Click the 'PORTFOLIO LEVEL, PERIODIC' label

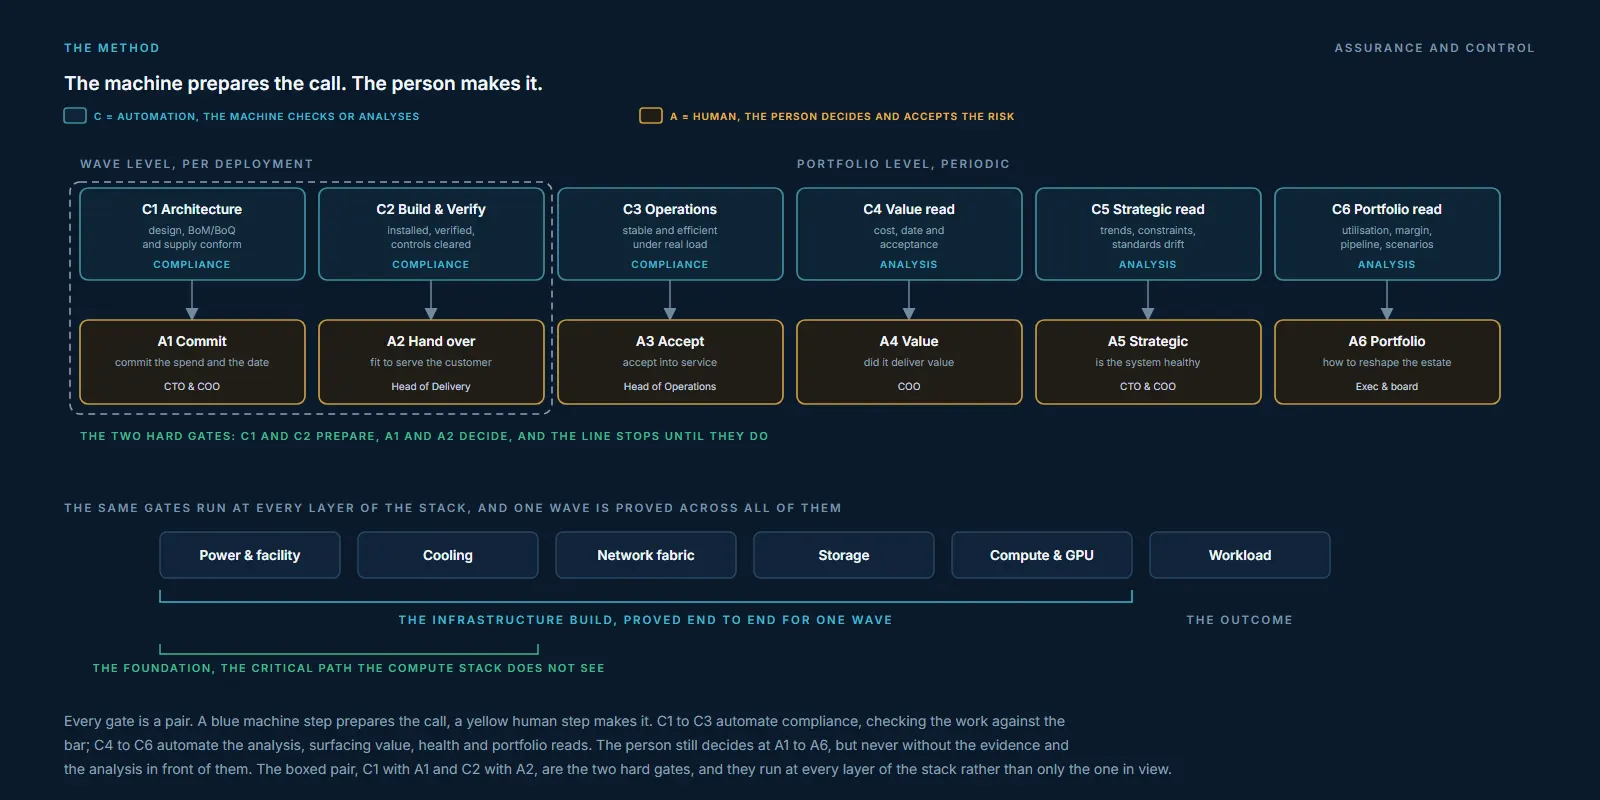(x=903, y=164)
